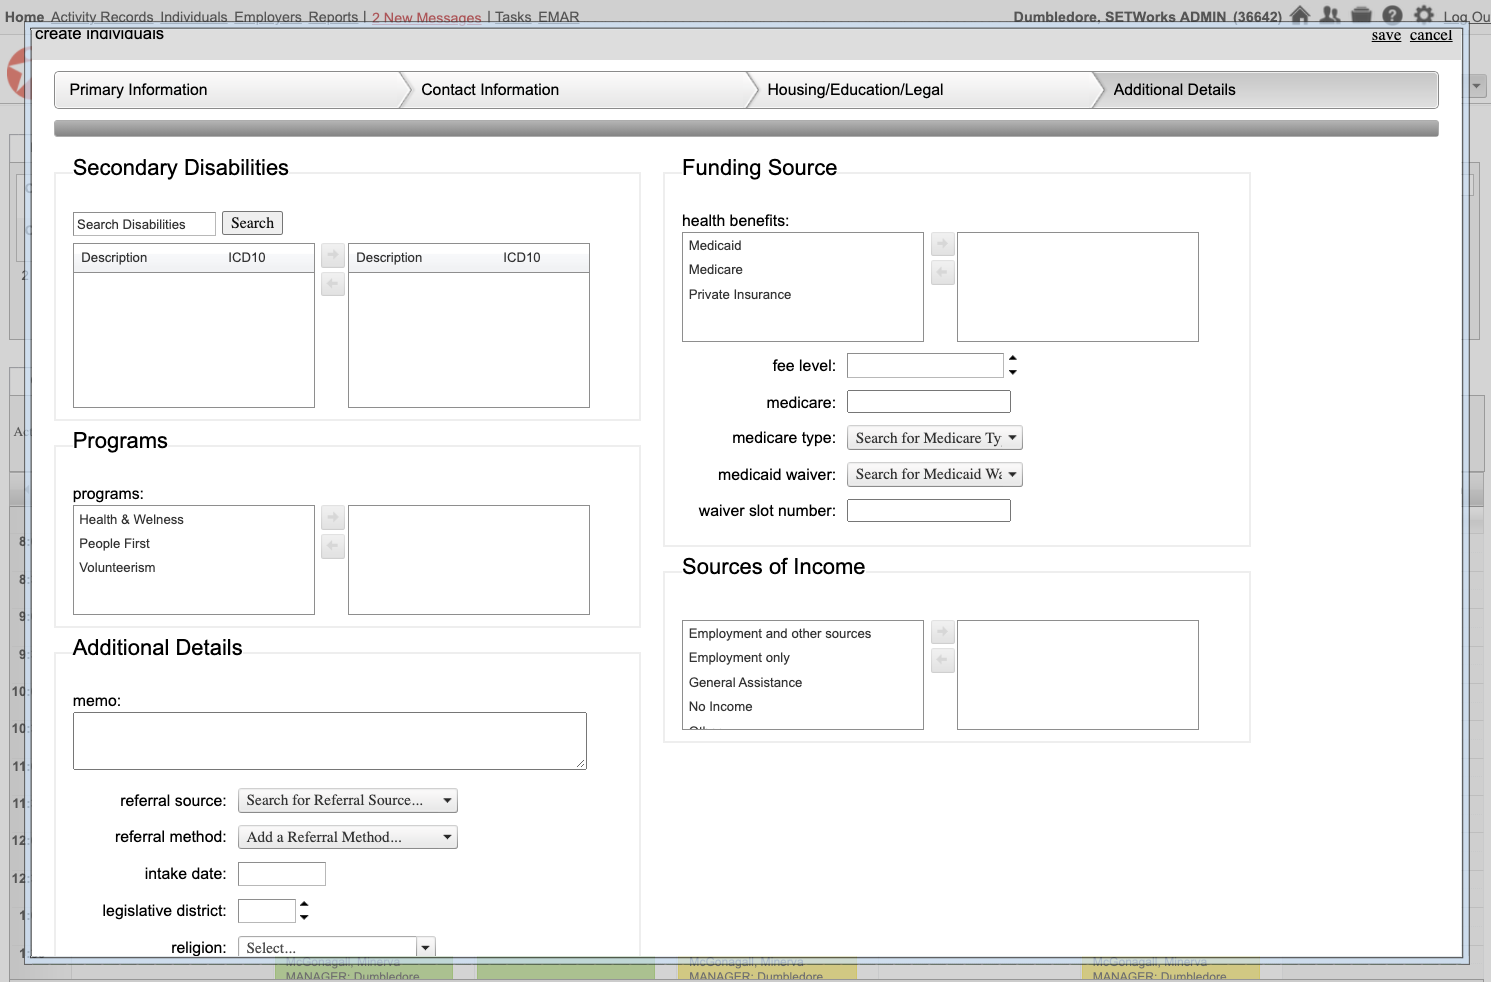1491x982 pixels.
Task: Click the cancel link
Action: coord(1431,35)
